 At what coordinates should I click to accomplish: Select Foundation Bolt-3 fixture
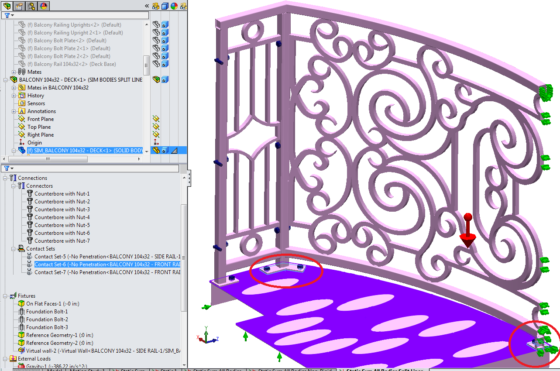pyautogui.click(x=47, y=327)
